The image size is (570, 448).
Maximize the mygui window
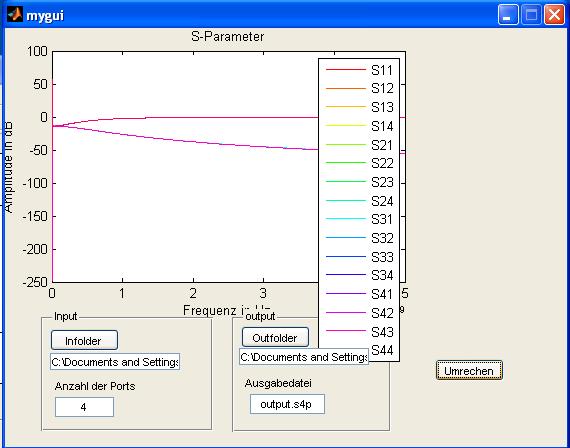[531, 15]
